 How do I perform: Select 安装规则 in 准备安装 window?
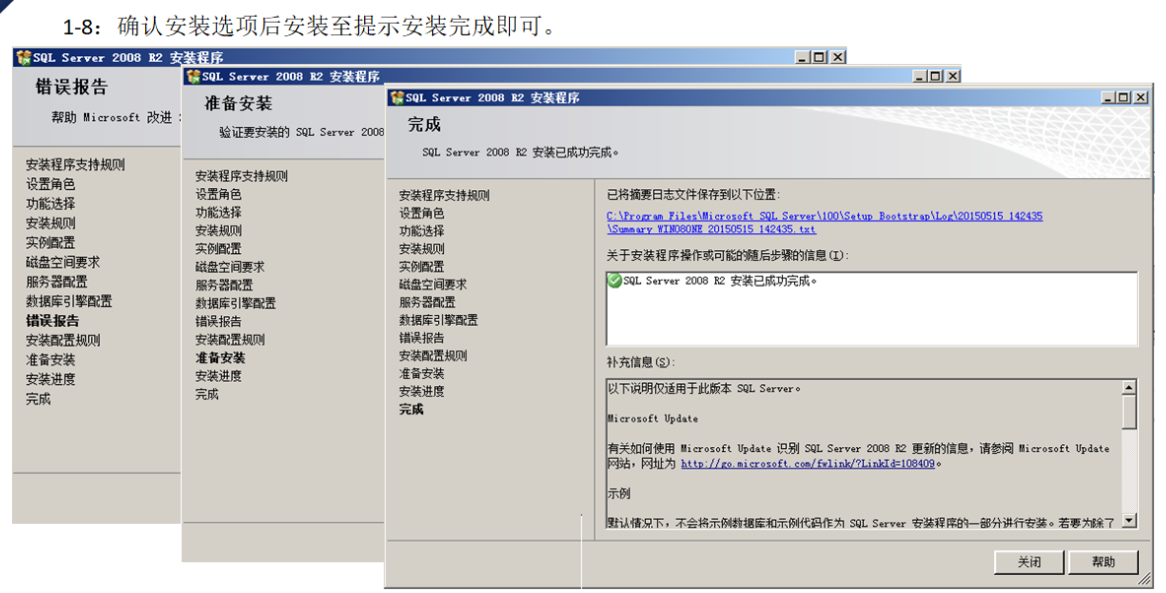click(x=218, y=231)
